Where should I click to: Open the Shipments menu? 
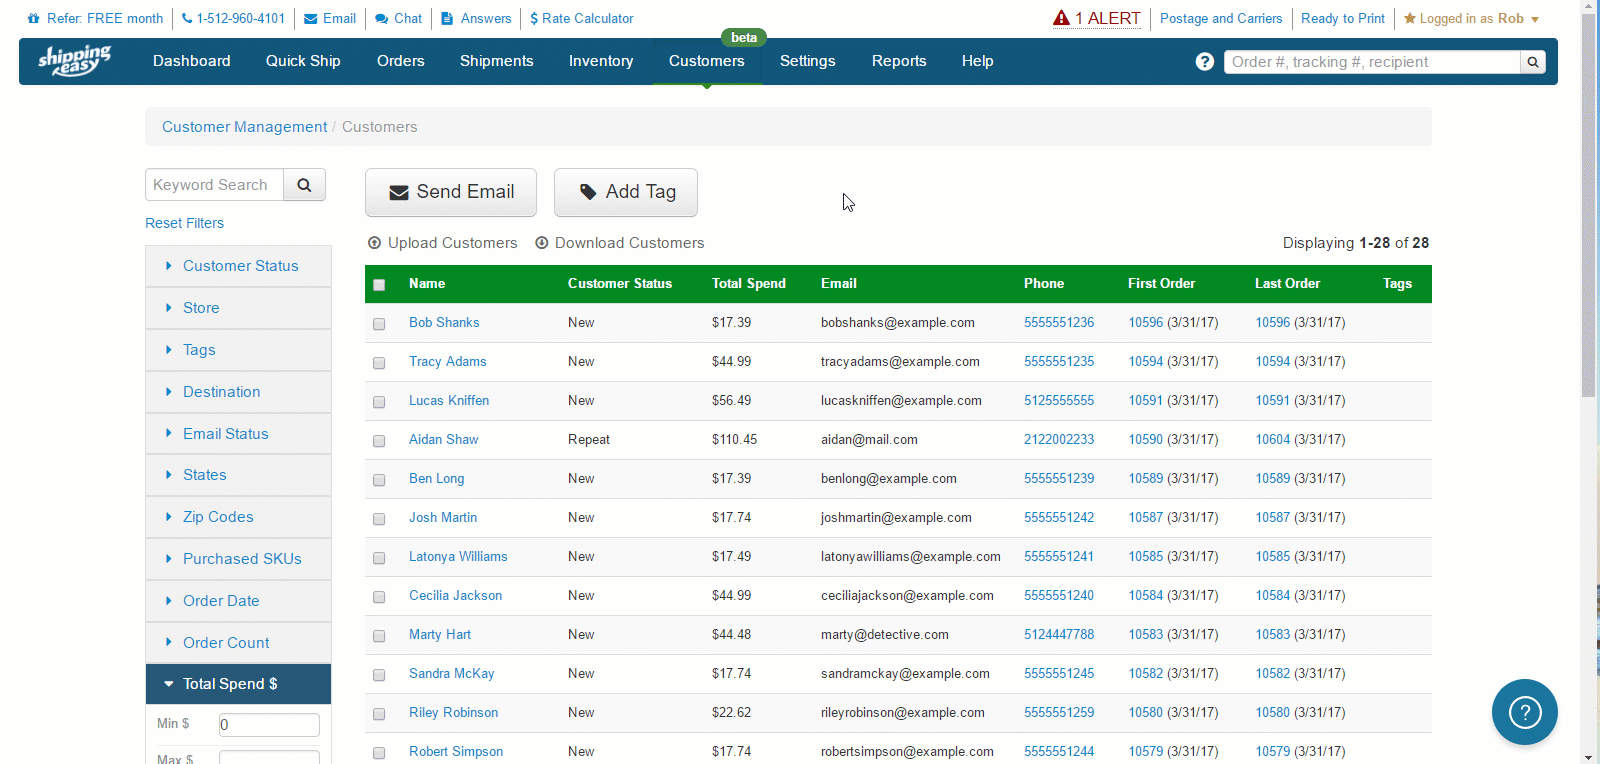[x=496, y=61]
